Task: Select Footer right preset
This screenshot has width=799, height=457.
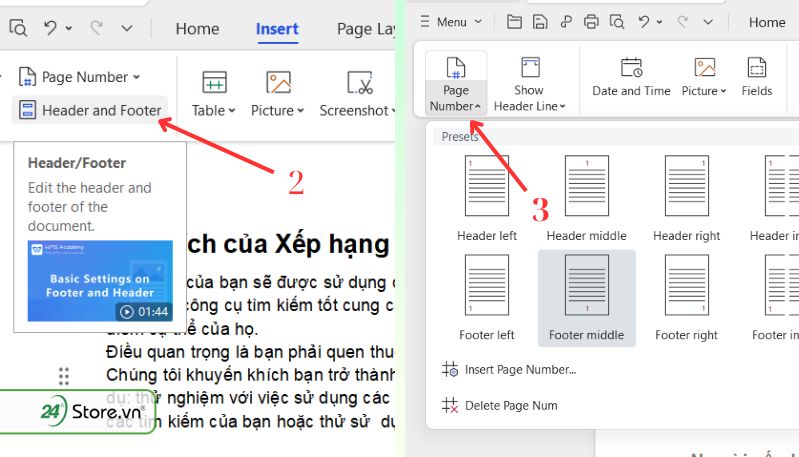Action: tap(686, 298)
